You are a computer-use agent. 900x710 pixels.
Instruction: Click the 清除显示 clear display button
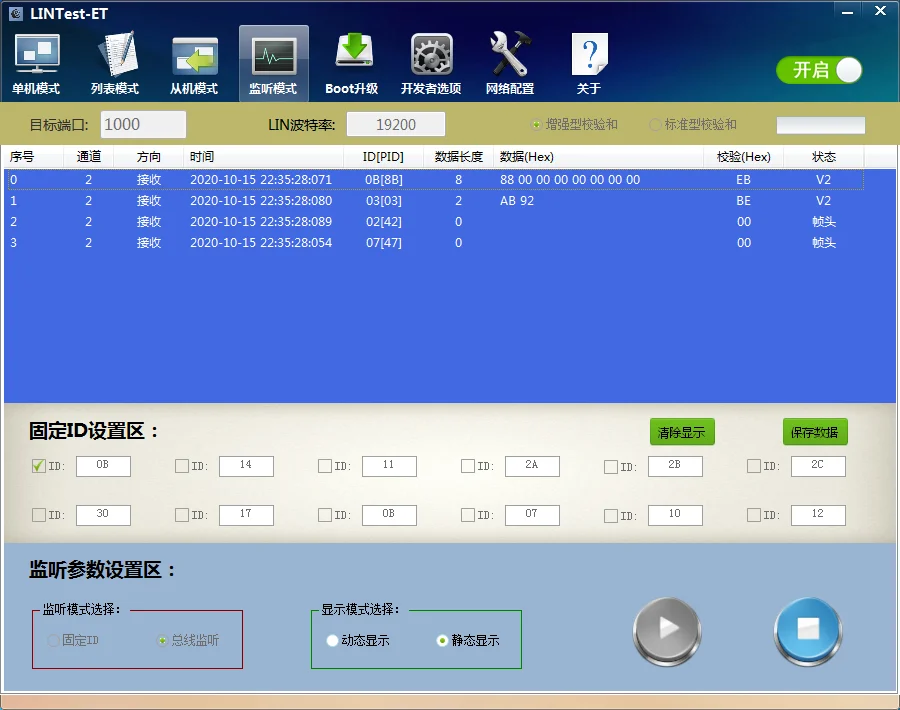(x=682, y=432)
